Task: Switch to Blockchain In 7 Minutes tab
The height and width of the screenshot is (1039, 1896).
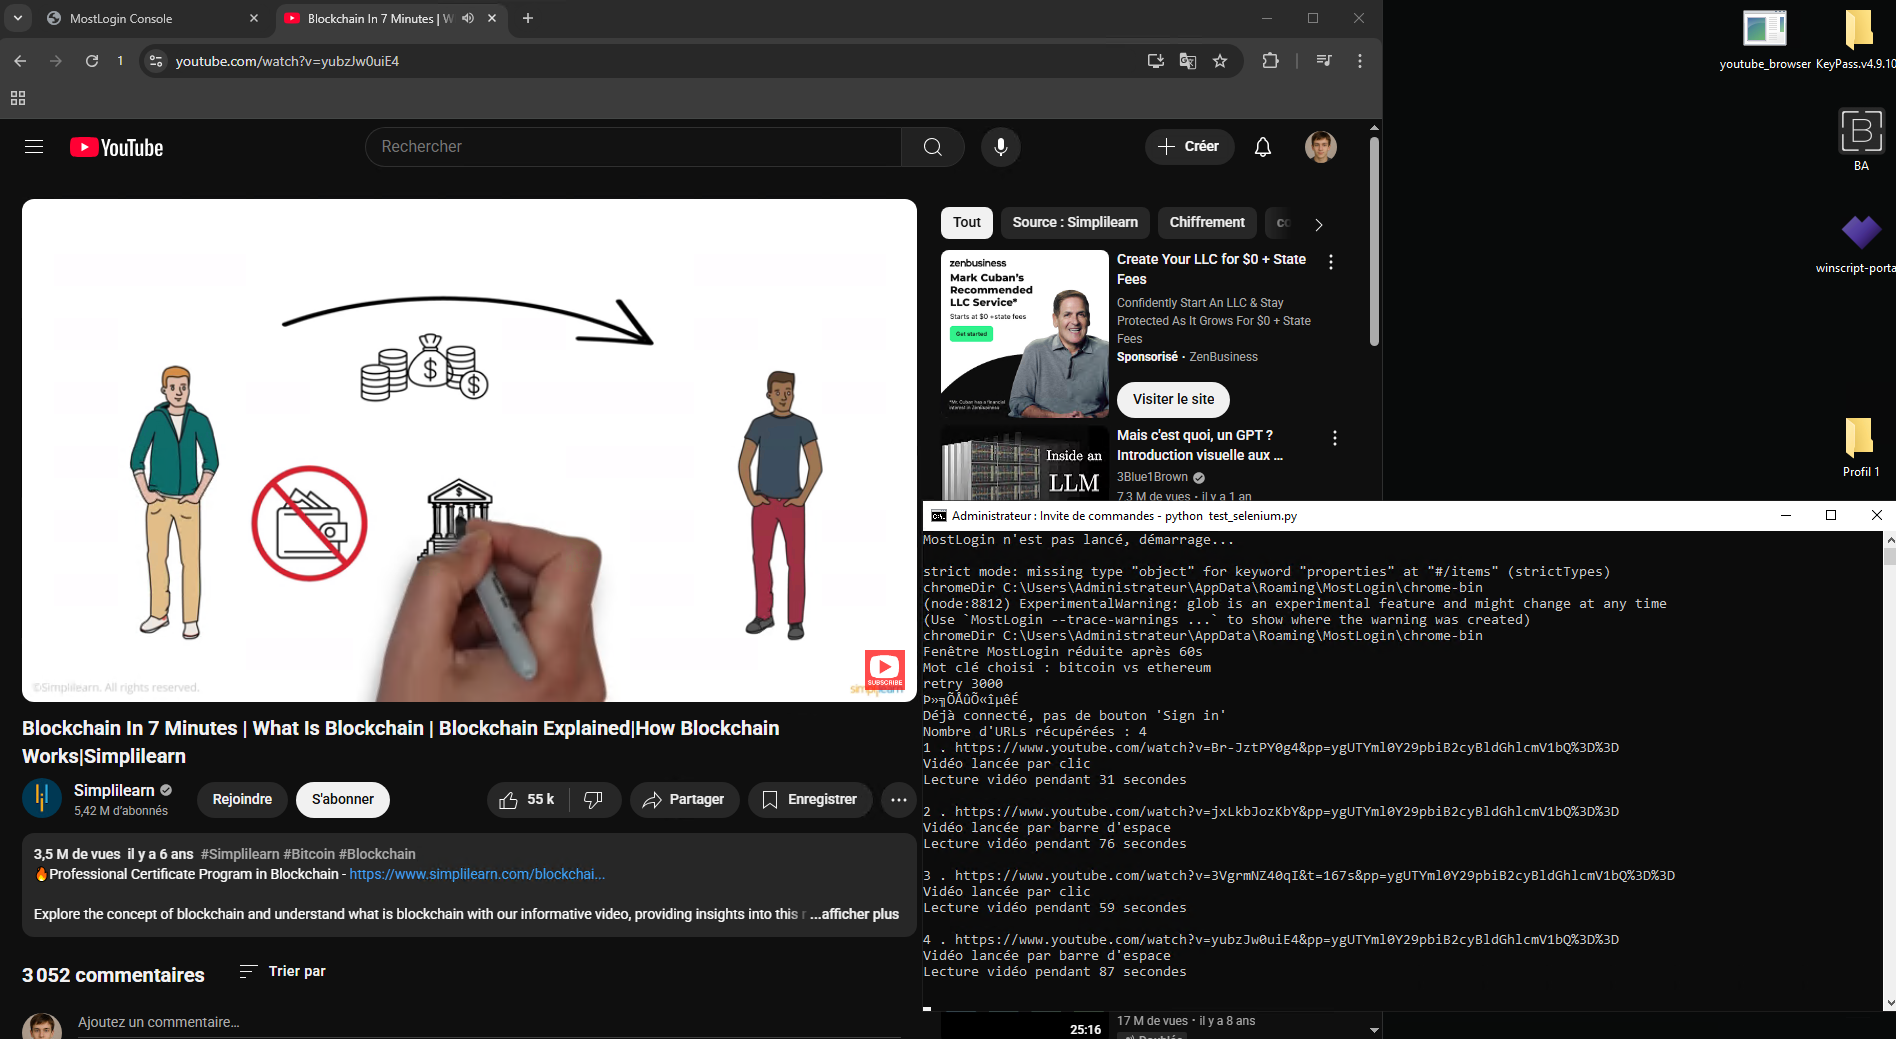Action: (x=390, y=18)
